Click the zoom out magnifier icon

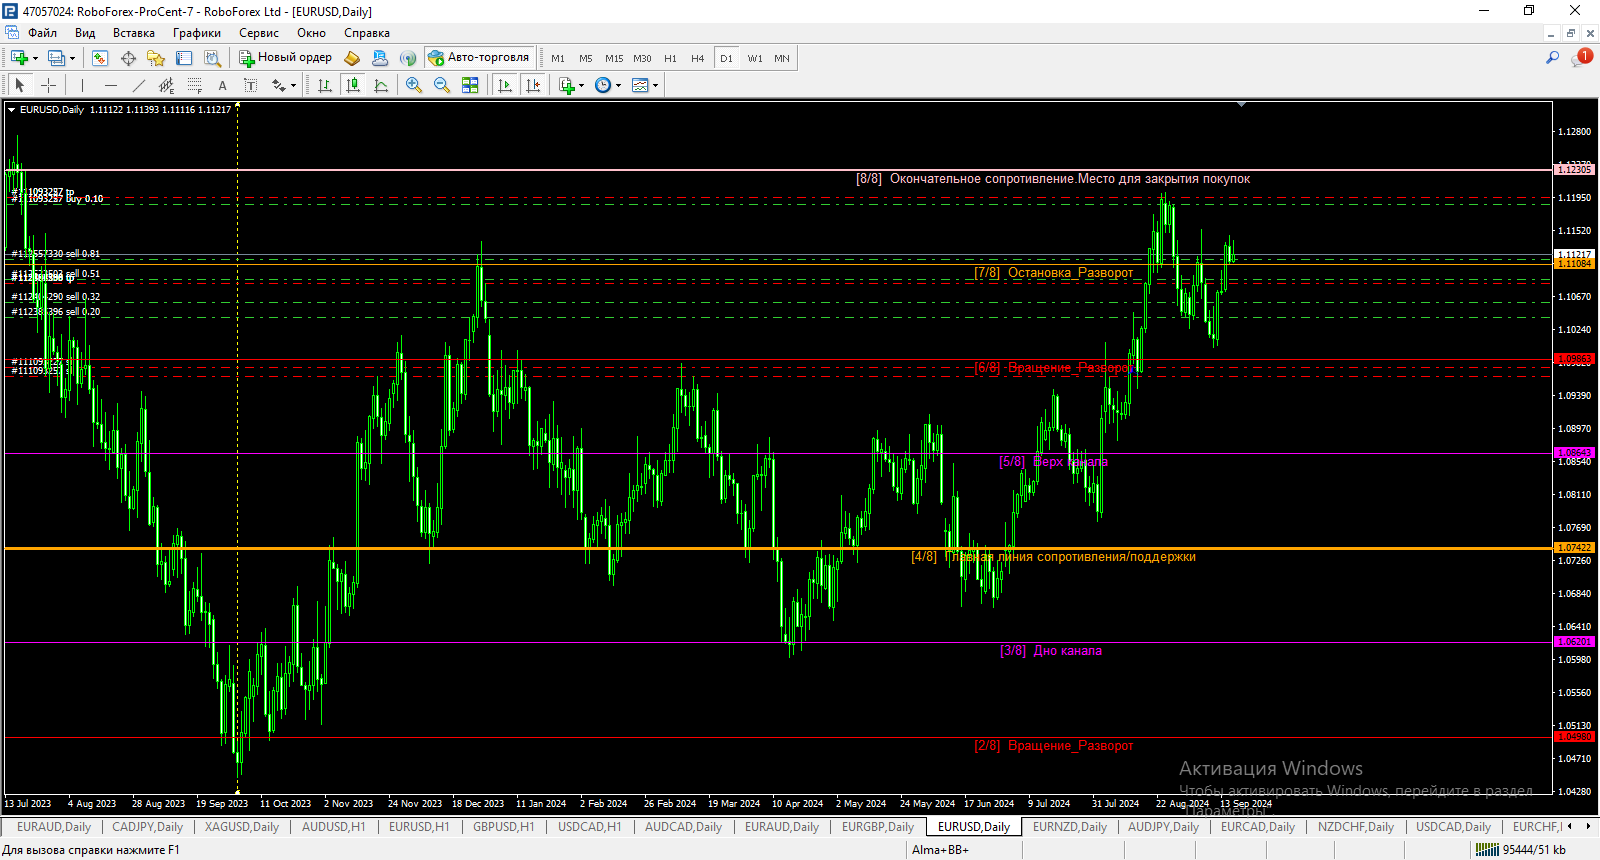442,85
